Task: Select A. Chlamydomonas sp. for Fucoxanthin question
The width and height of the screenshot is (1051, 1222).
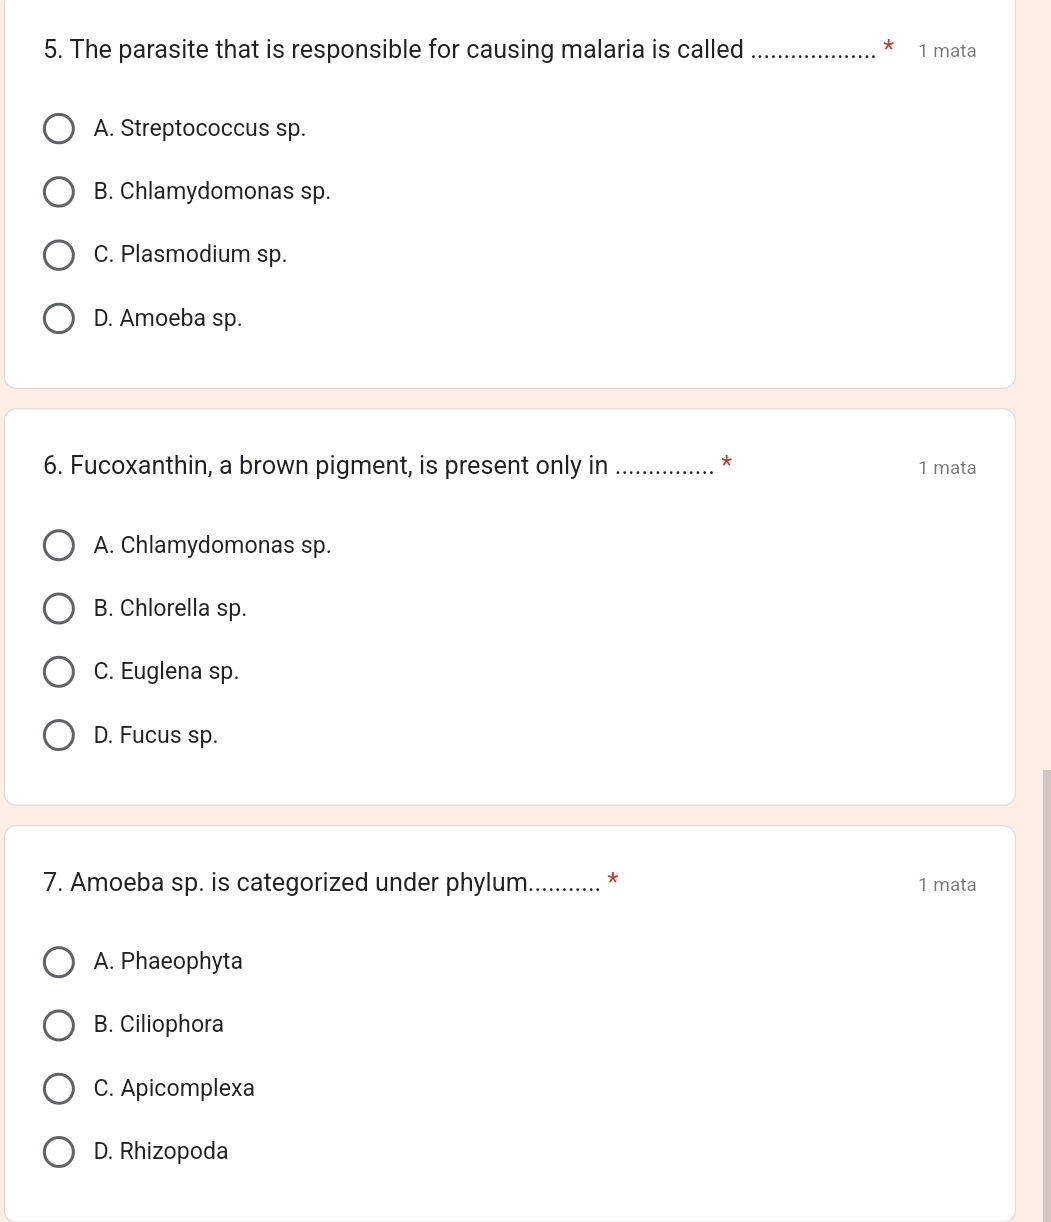Action: point(59,546)
